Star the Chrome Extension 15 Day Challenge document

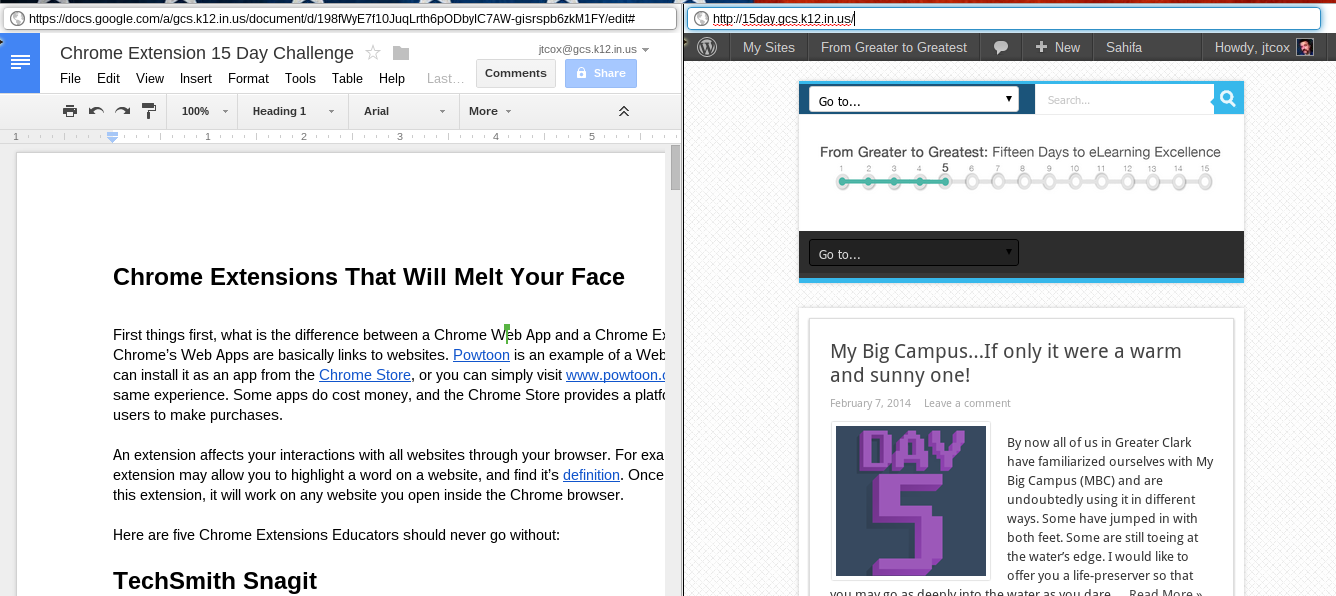point(373,53)
